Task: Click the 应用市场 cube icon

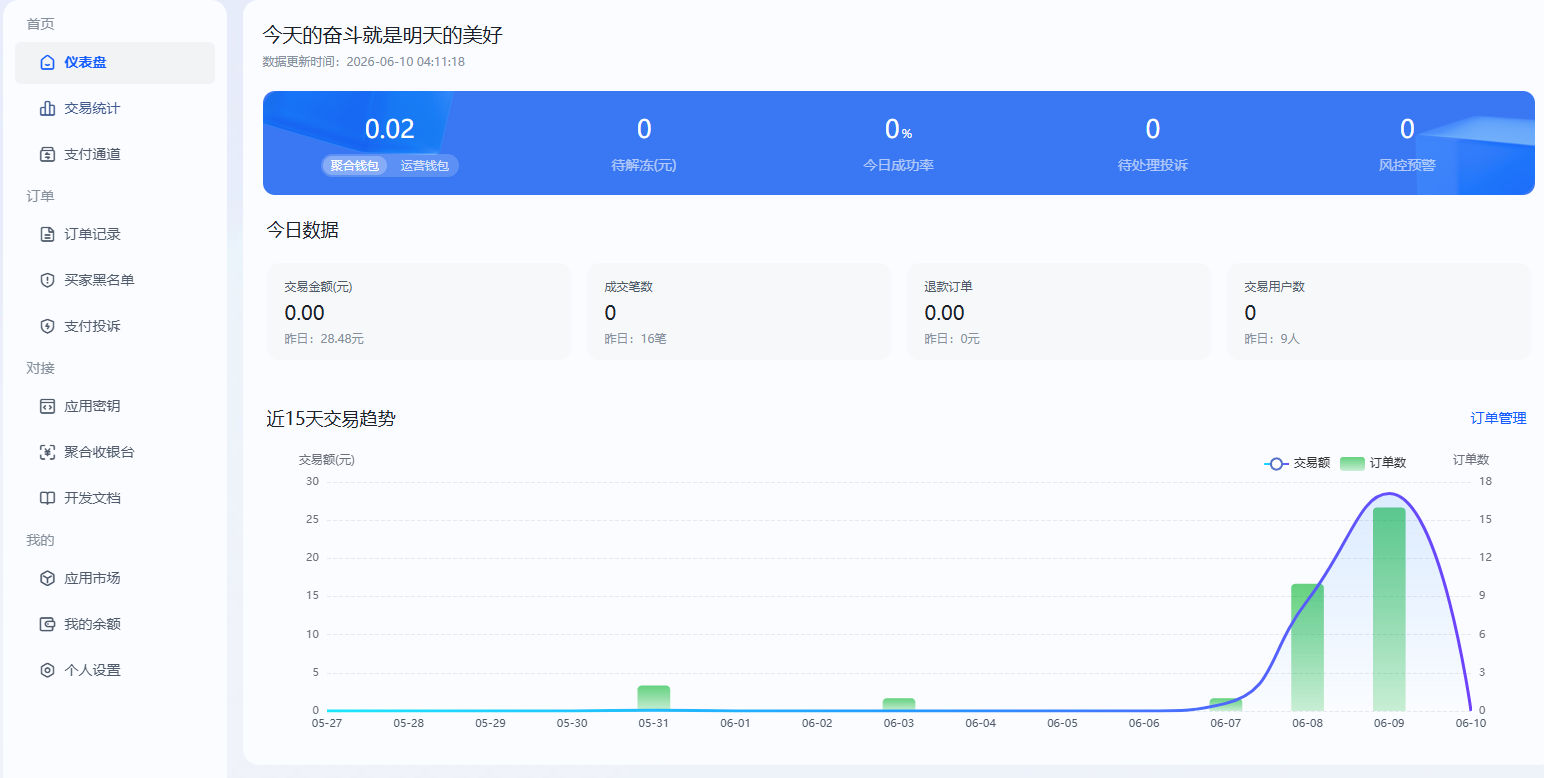Action: coord(47,578)
